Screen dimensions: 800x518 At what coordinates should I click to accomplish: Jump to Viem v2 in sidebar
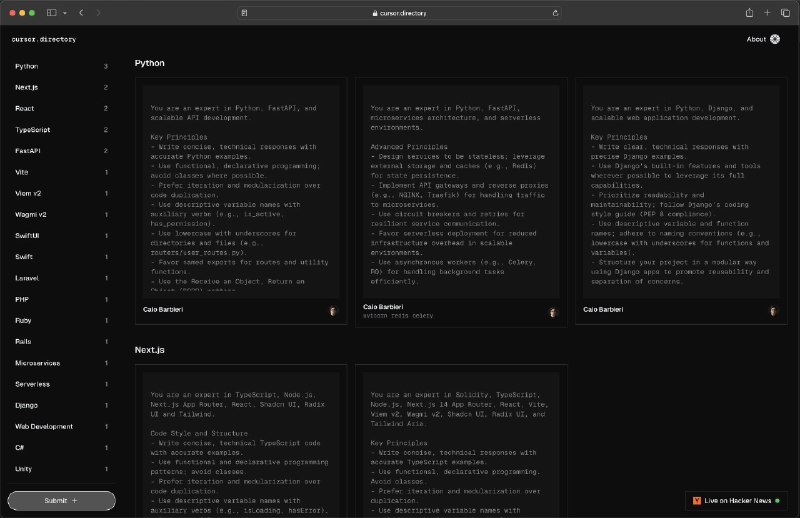61,193
